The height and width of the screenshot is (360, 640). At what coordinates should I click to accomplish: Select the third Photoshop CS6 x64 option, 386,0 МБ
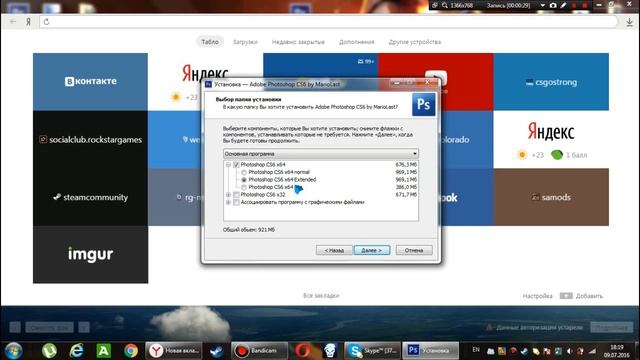[x=244, y=187]
